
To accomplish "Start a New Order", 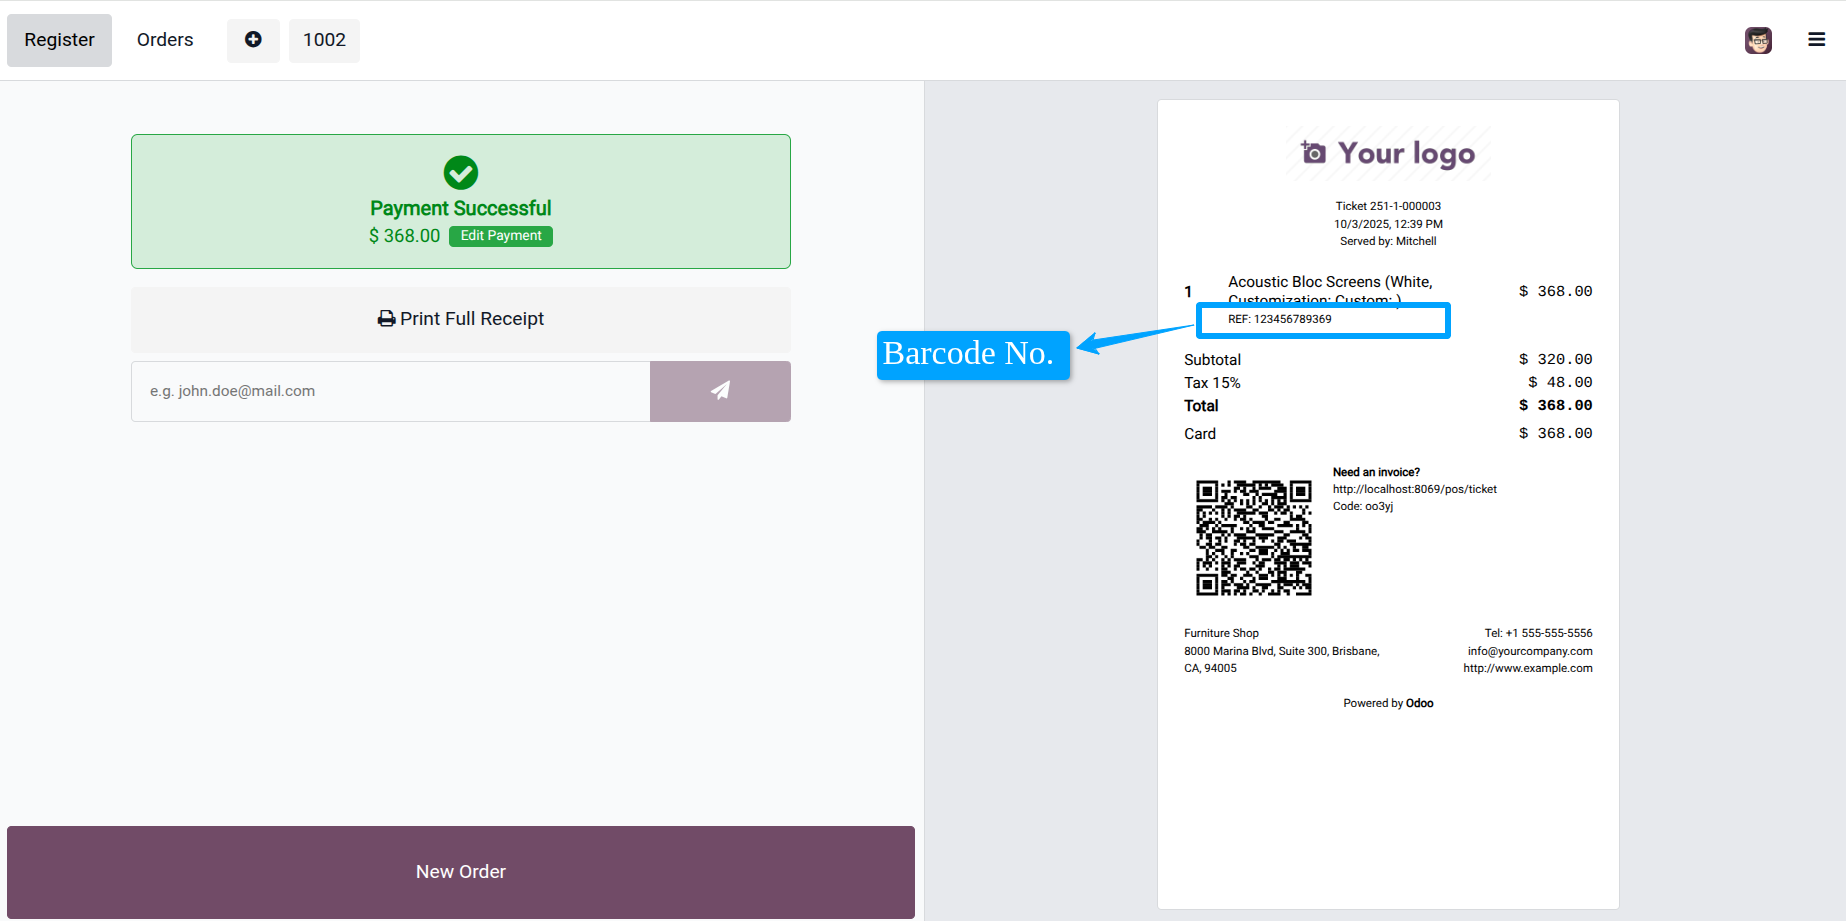I will click(461, 872).
